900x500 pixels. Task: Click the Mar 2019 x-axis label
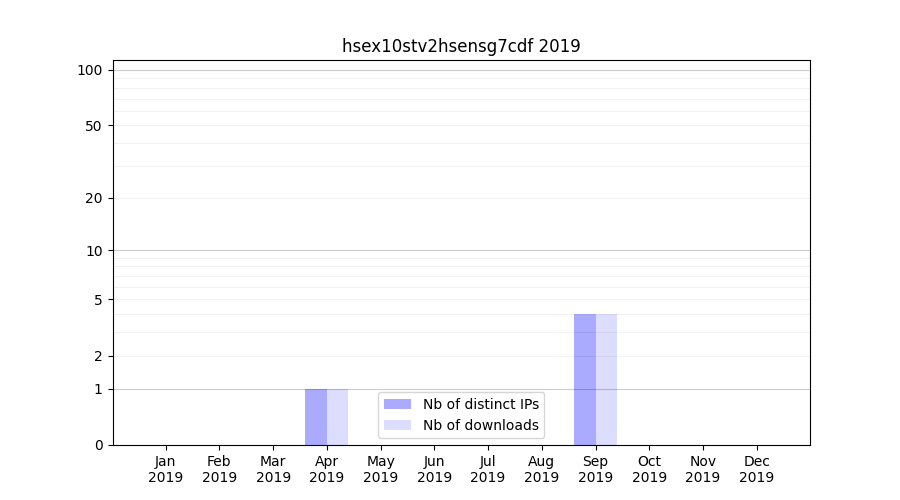[x=273, y=469]
